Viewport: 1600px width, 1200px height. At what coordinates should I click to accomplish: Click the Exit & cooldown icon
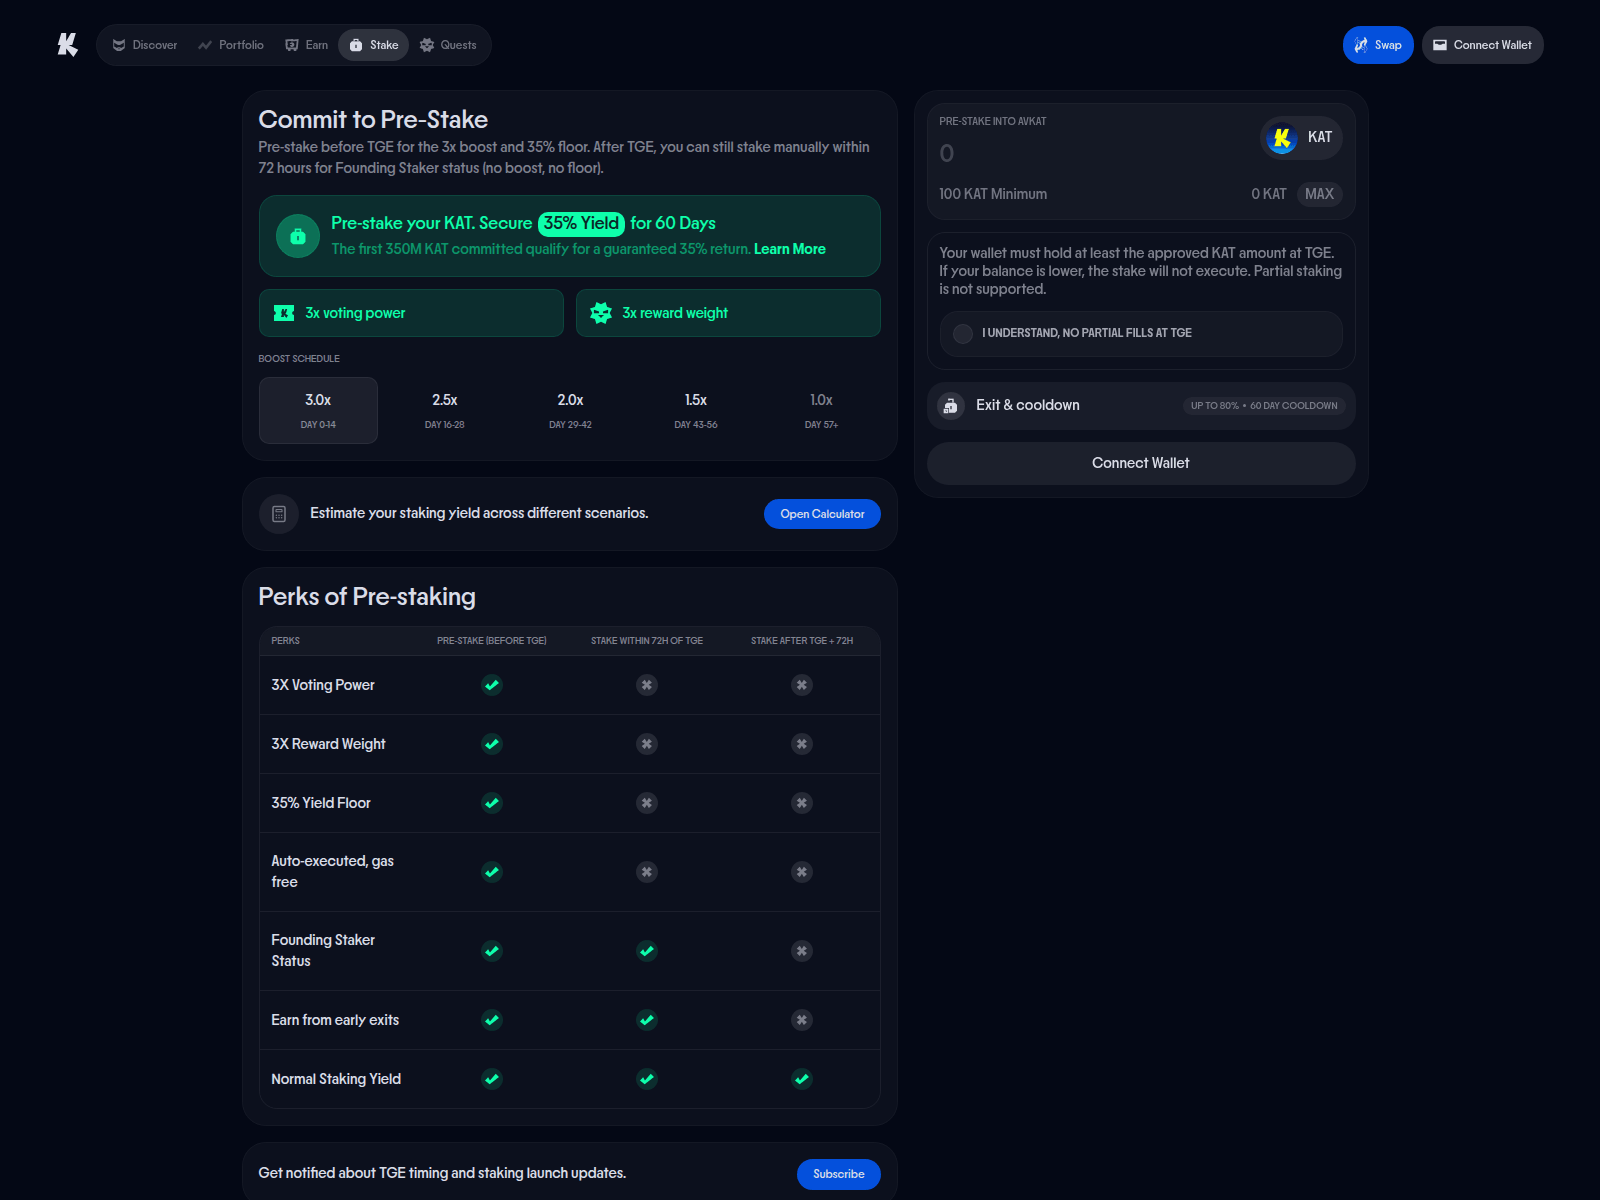click(x=950, y=406)
